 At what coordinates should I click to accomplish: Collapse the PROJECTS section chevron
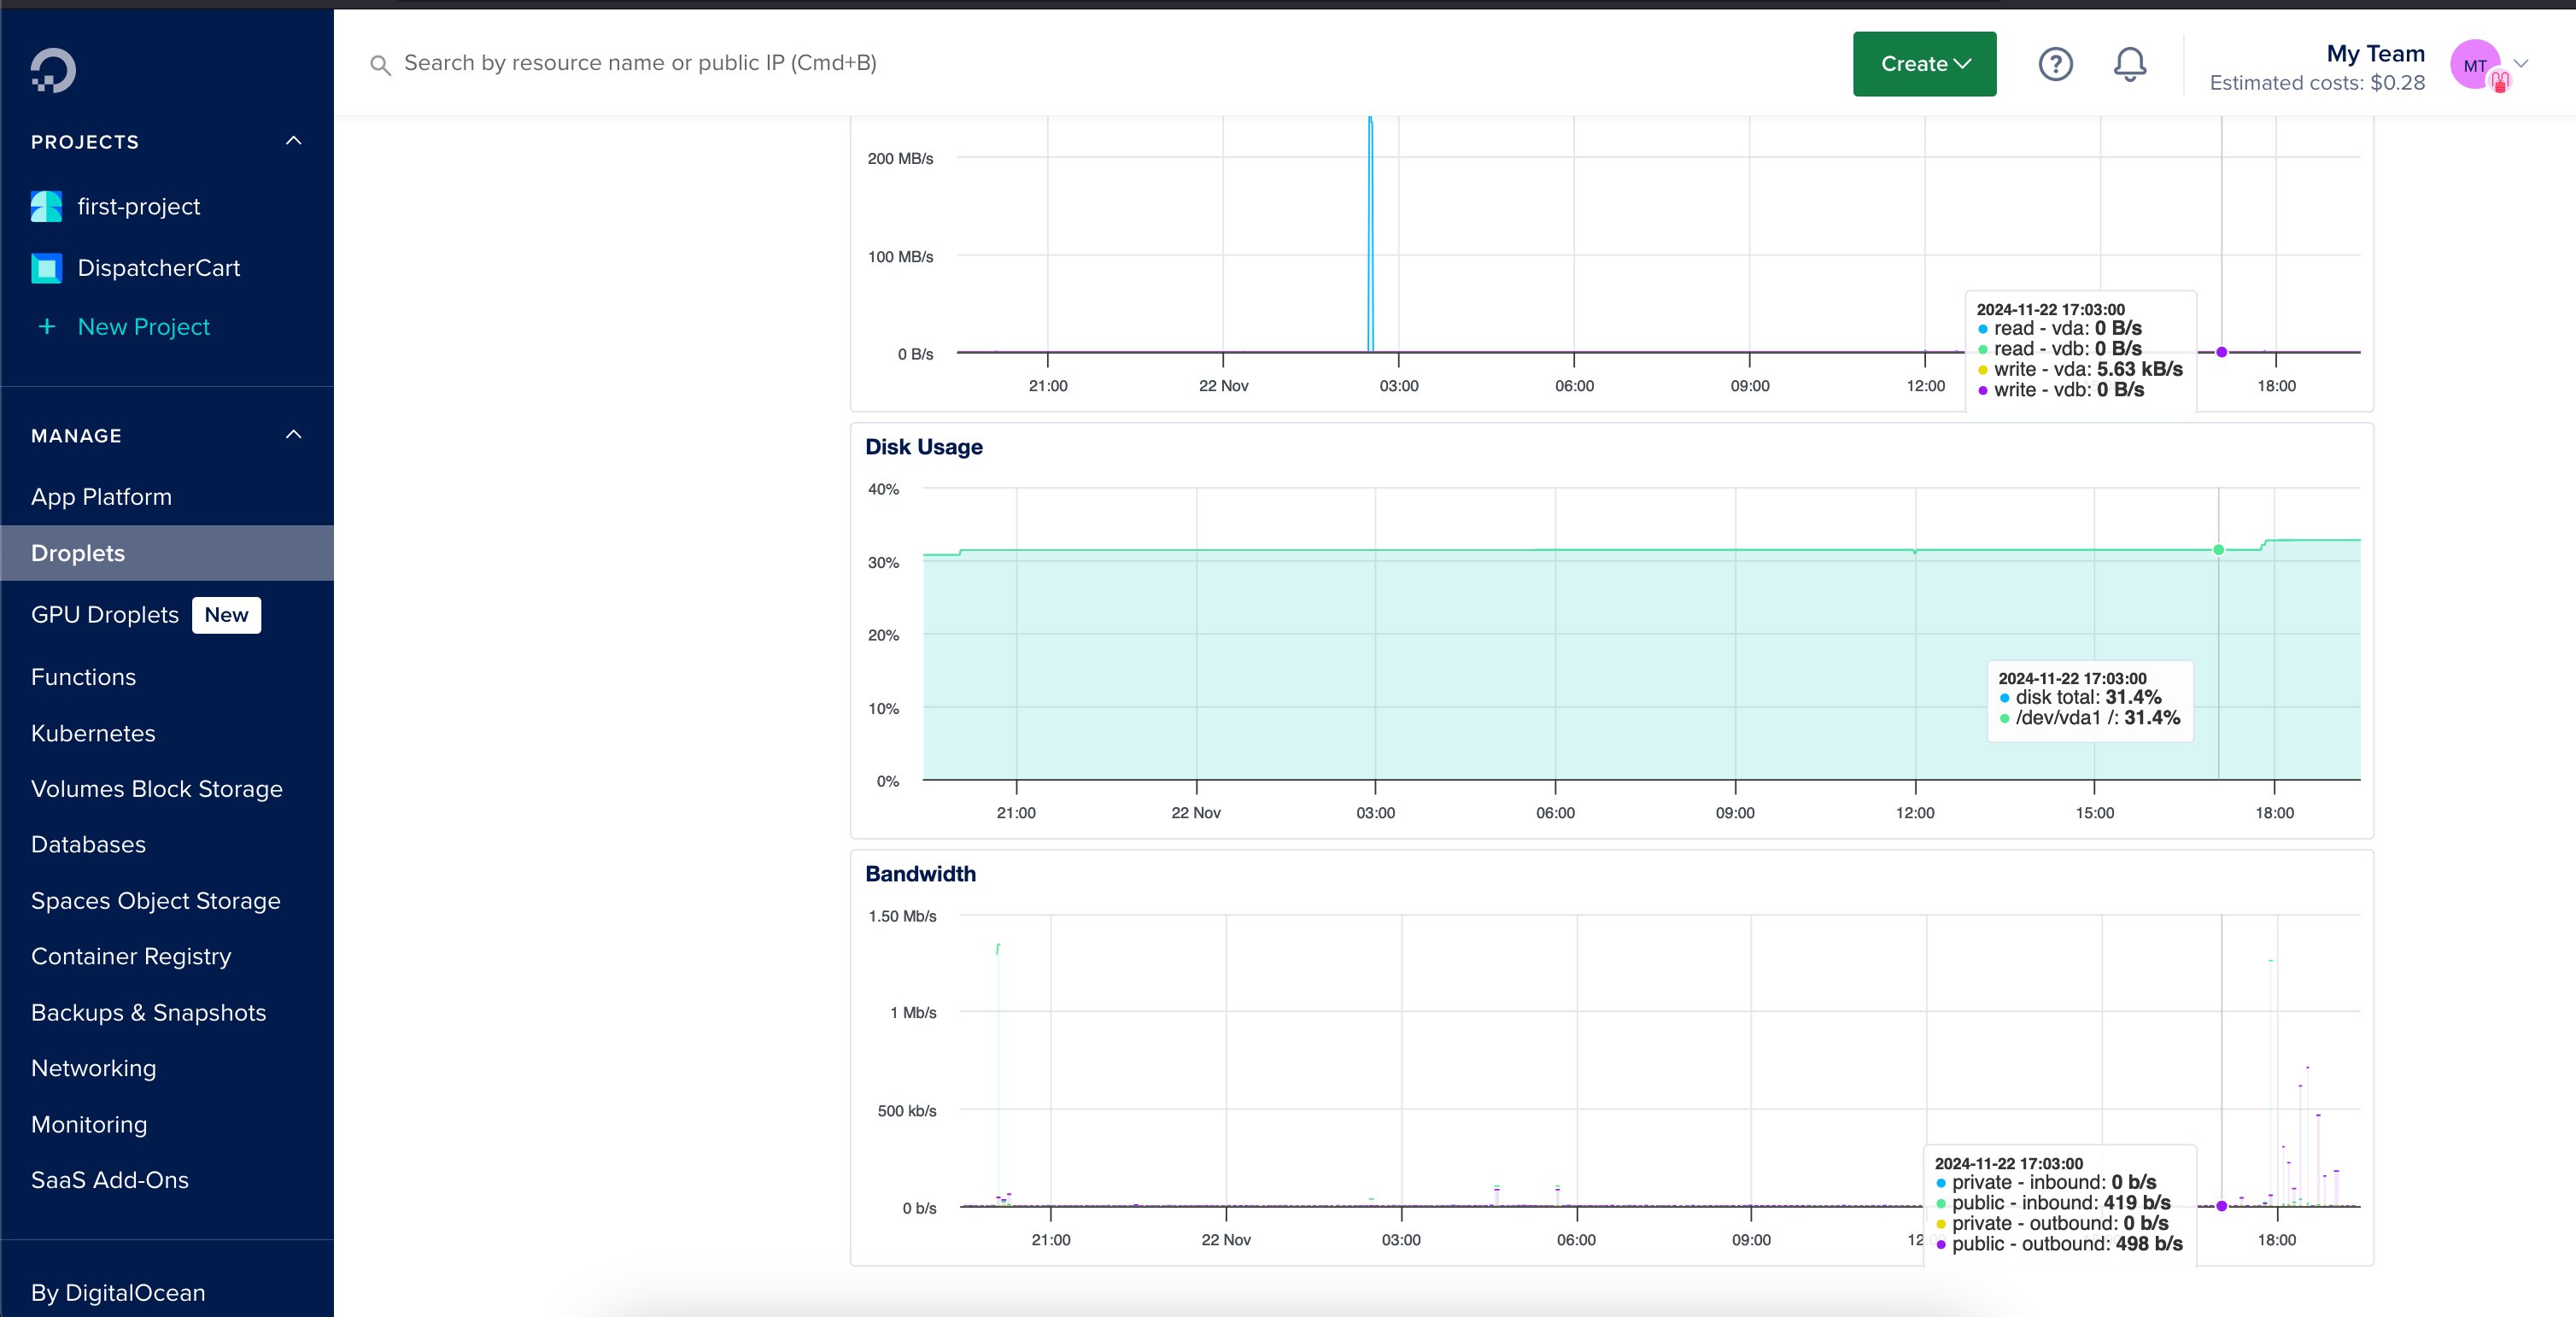[293, 141]
